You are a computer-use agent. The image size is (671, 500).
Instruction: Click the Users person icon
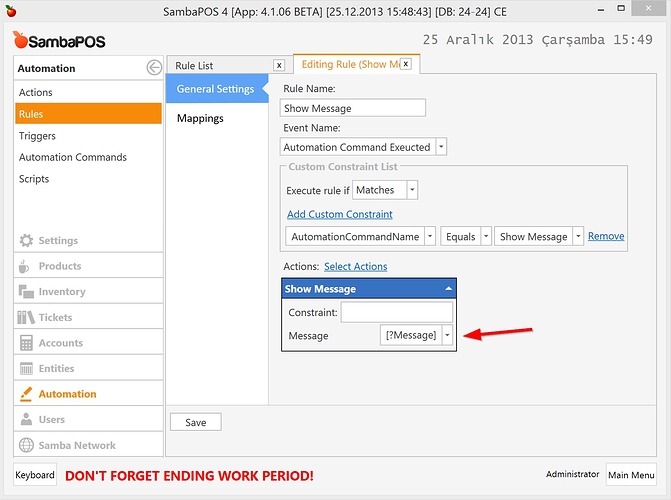coord(26,420)
